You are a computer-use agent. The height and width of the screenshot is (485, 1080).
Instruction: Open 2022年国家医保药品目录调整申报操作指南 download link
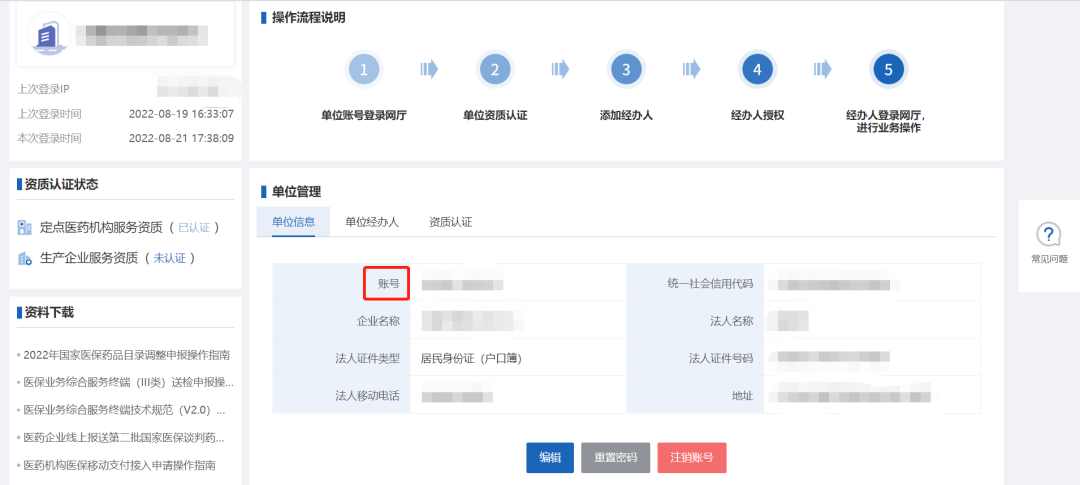[126, 354]
